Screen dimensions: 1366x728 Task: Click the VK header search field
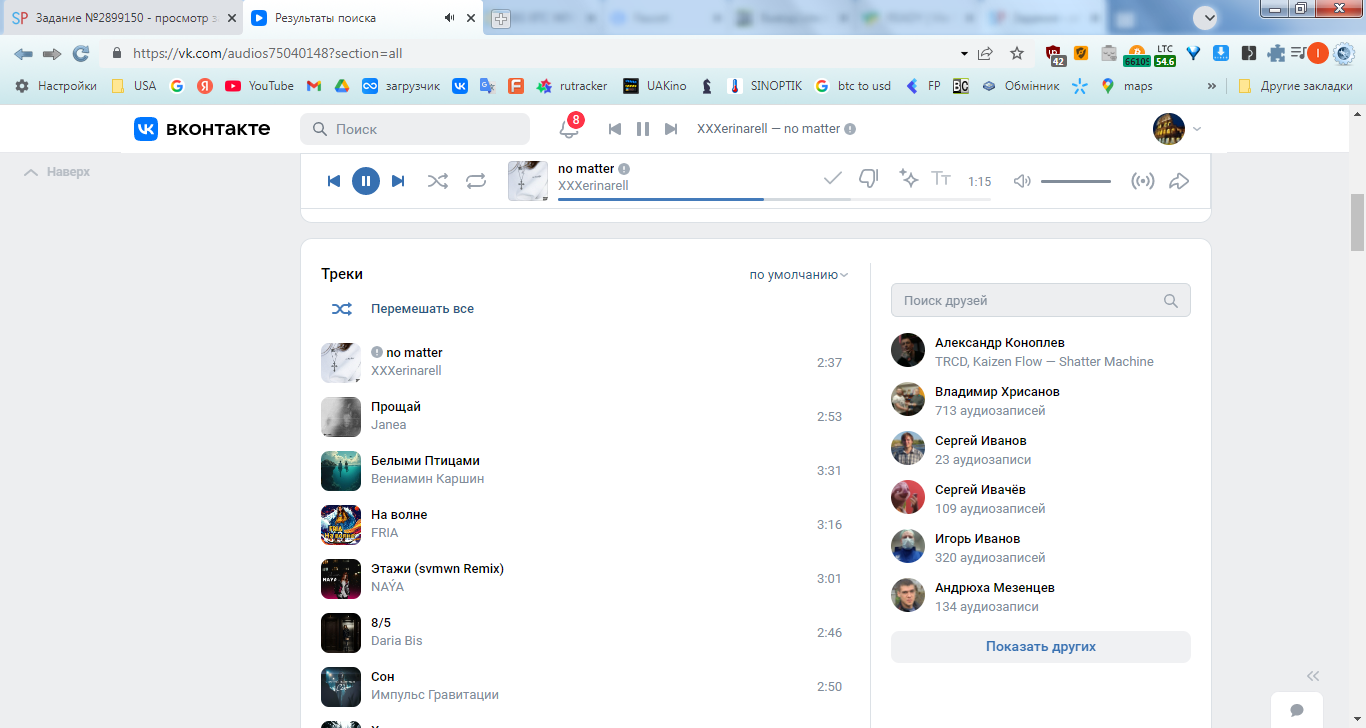pyautogui.click(x=415, y=129)
